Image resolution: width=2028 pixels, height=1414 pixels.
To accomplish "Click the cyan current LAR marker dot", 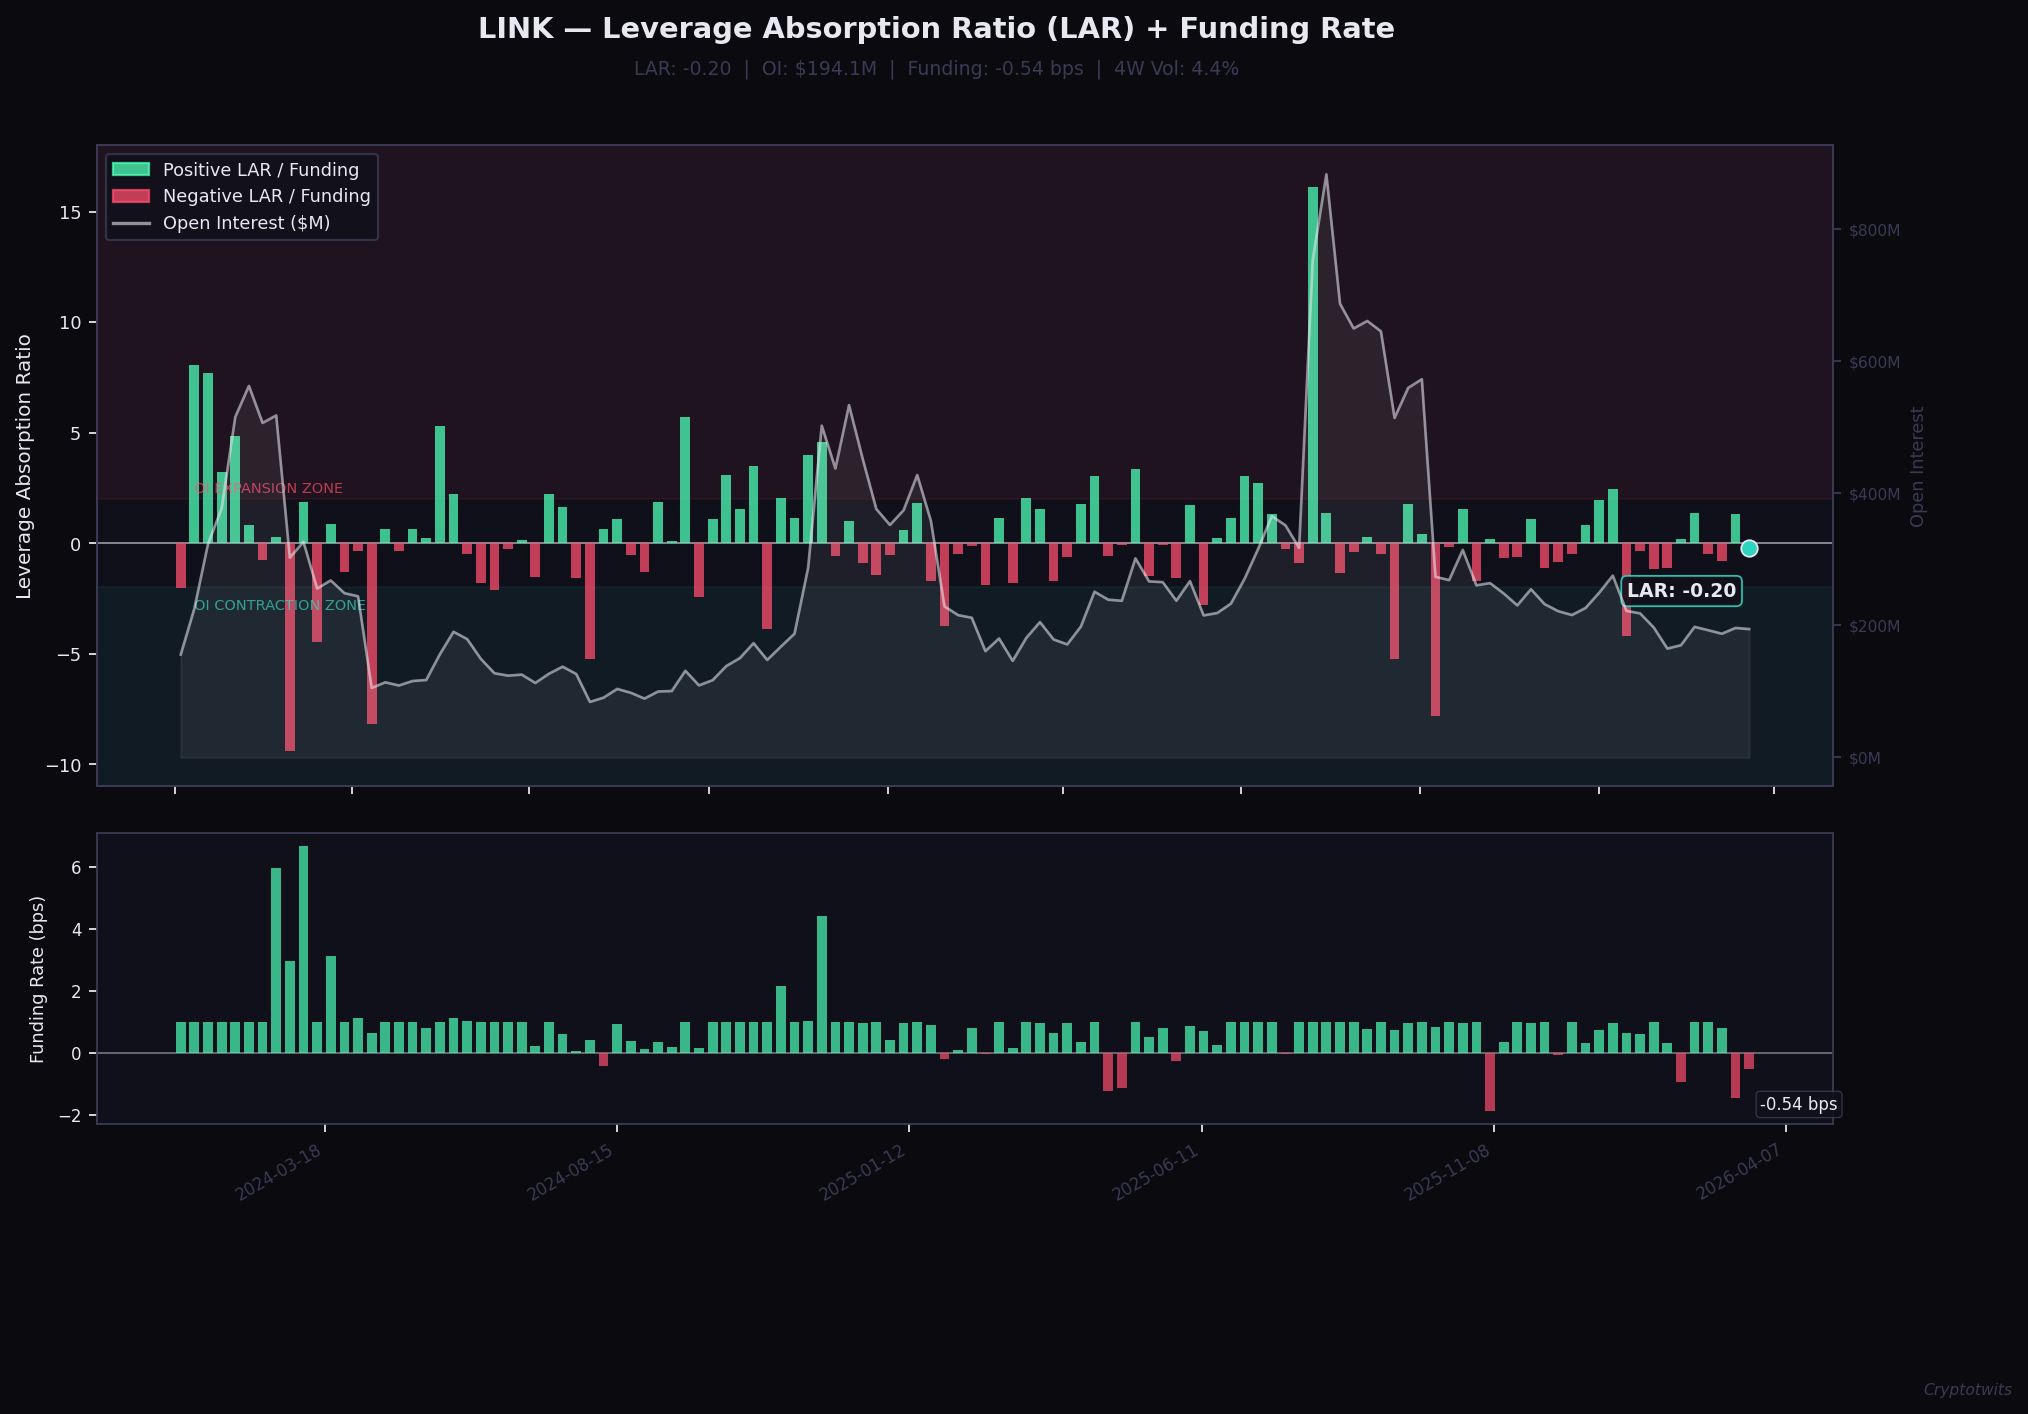I will coord(1749,548).
